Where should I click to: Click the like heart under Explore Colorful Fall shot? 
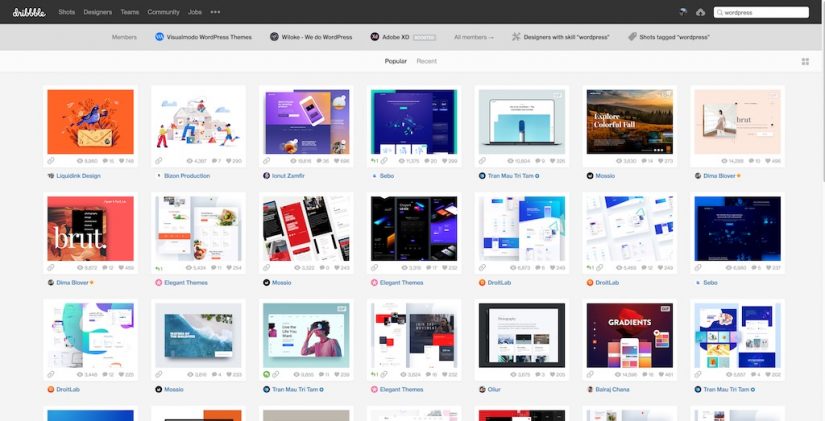pos(659,161)
